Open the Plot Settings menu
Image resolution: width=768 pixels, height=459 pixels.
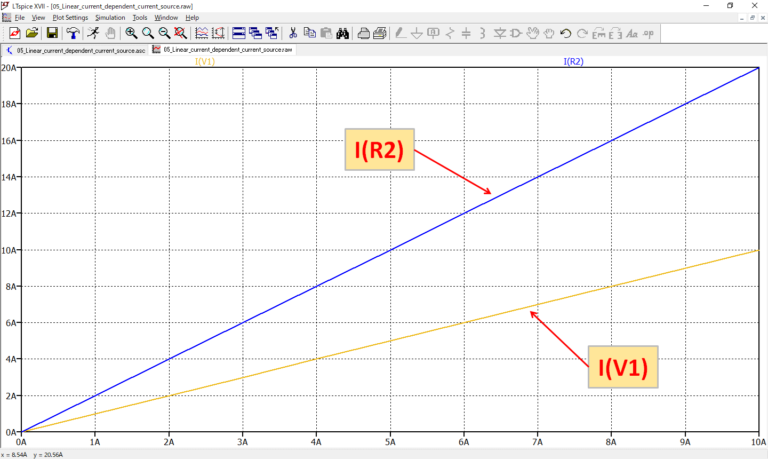coord(70,17)
